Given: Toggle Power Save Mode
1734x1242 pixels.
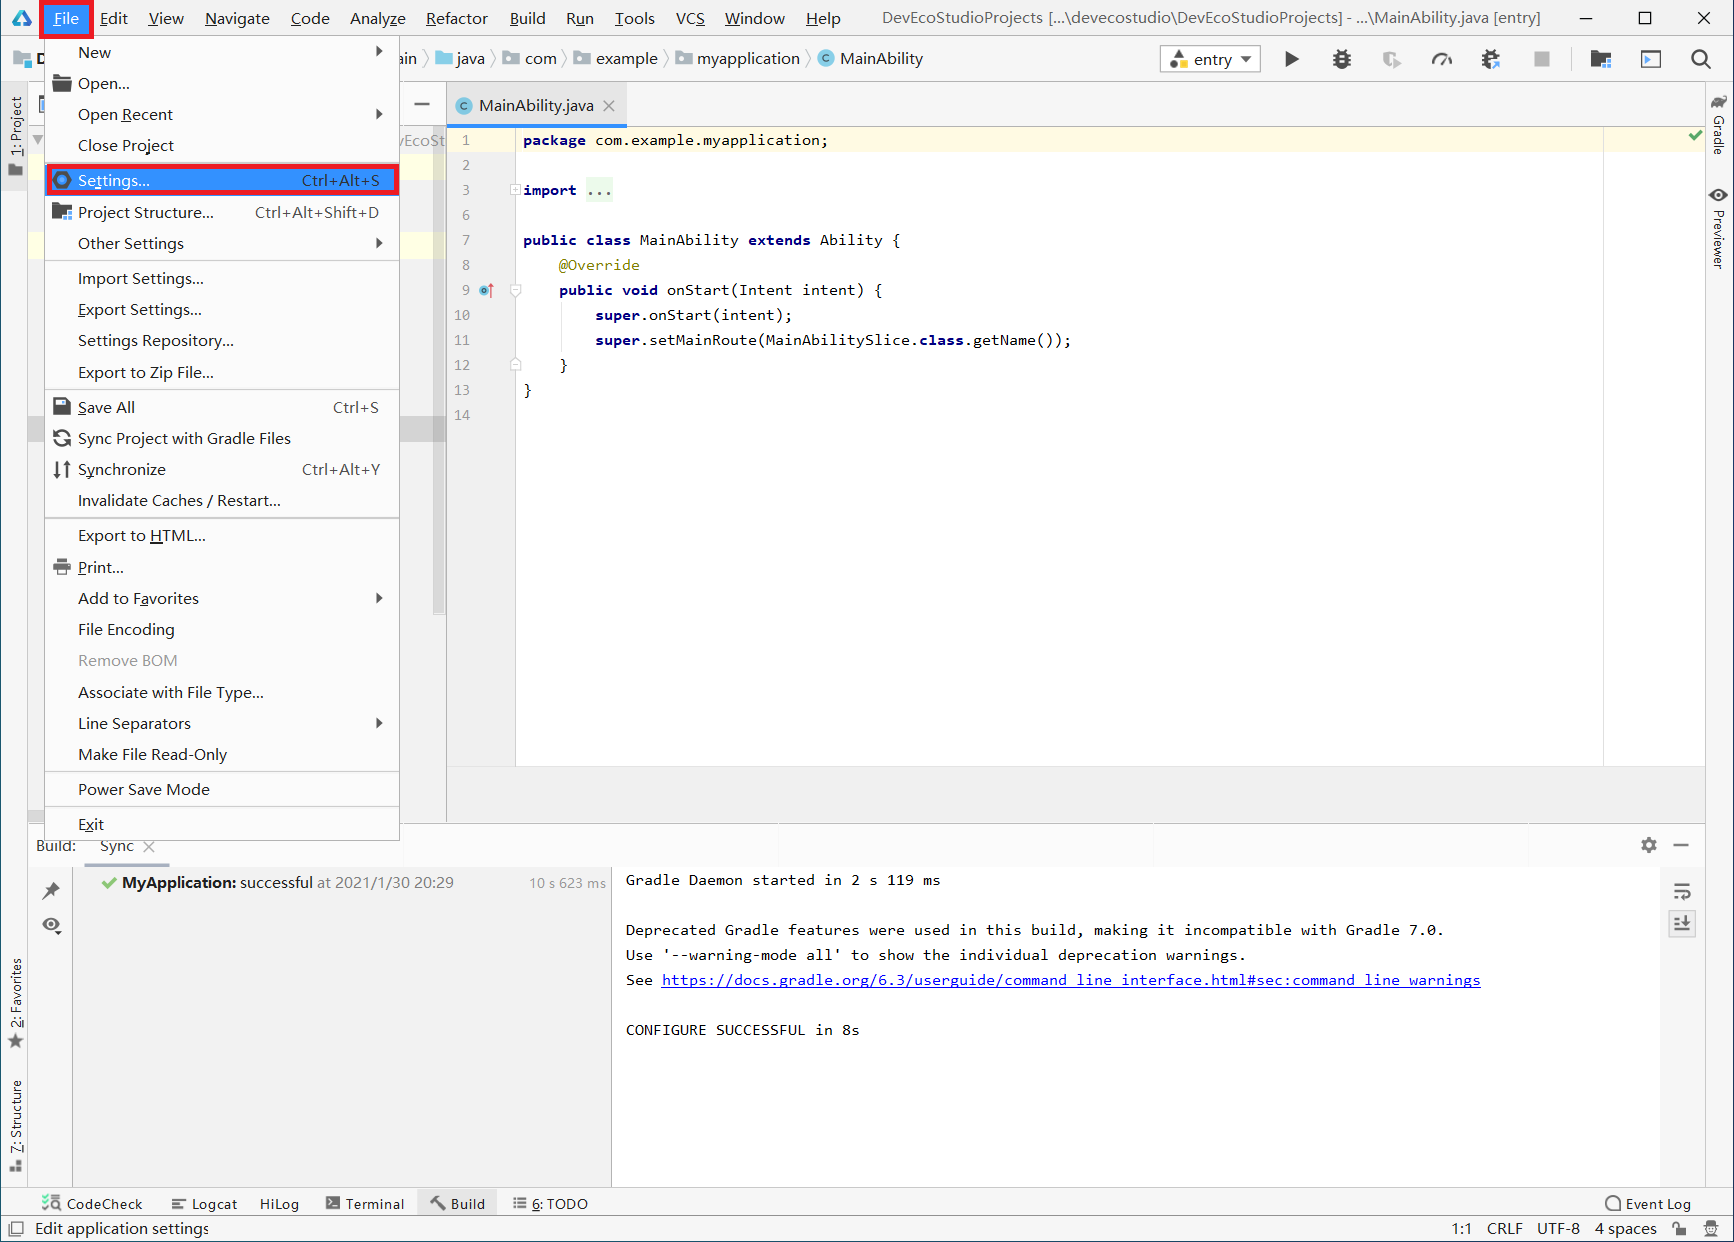Looking at the screenshot, I should click(222, 789).
